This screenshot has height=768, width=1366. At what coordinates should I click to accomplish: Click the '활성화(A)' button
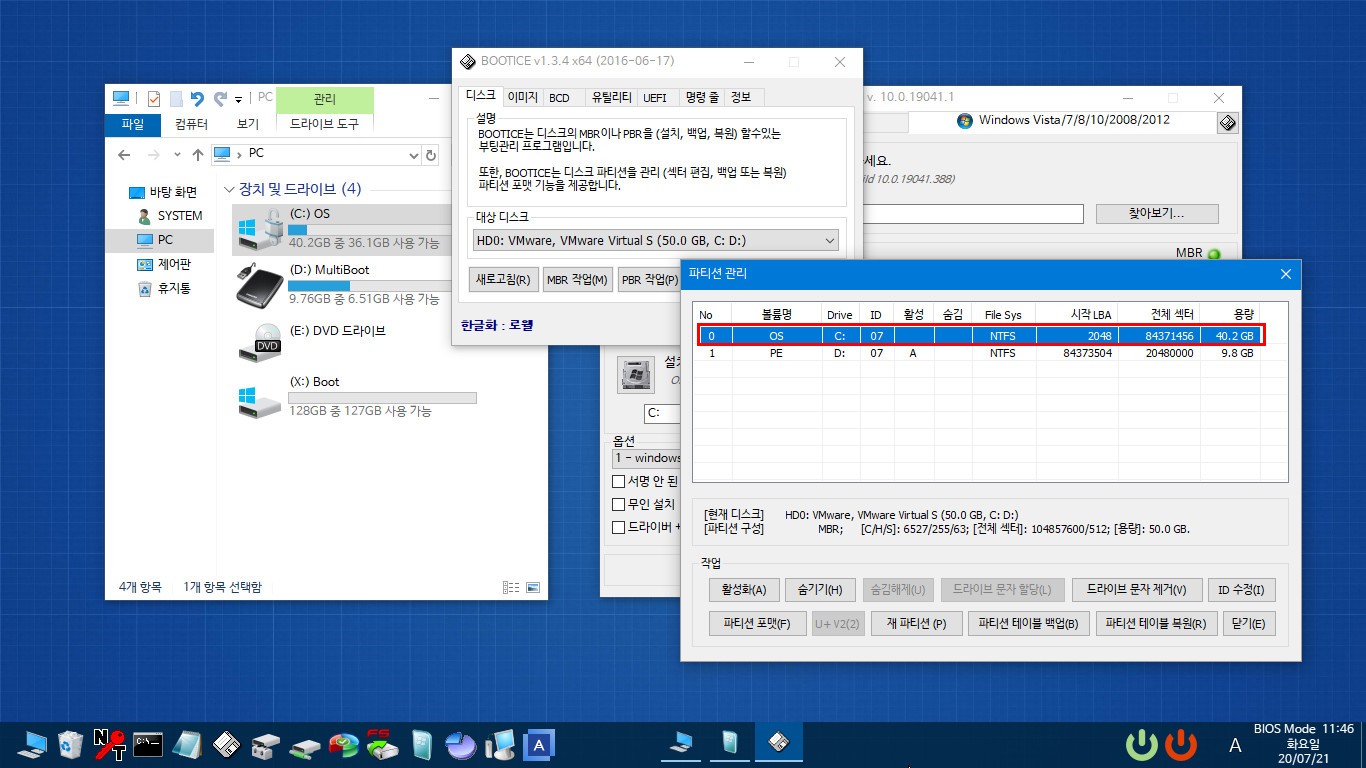pos(743,590)
